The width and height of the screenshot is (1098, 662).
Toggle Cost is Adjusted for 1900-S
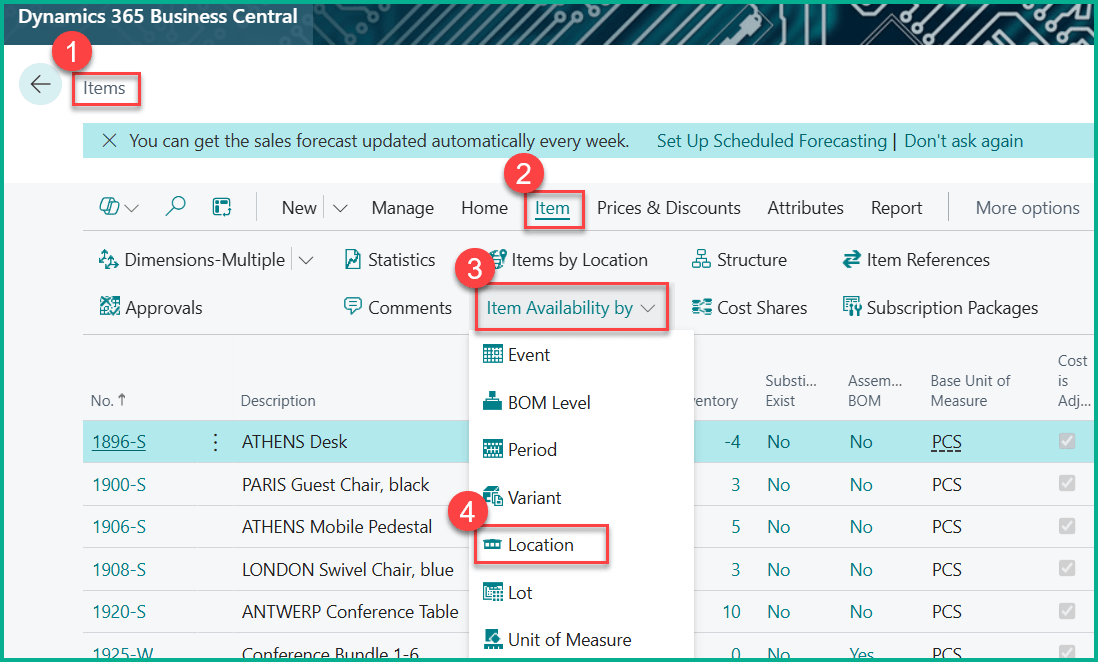(x=1066, y=483)
